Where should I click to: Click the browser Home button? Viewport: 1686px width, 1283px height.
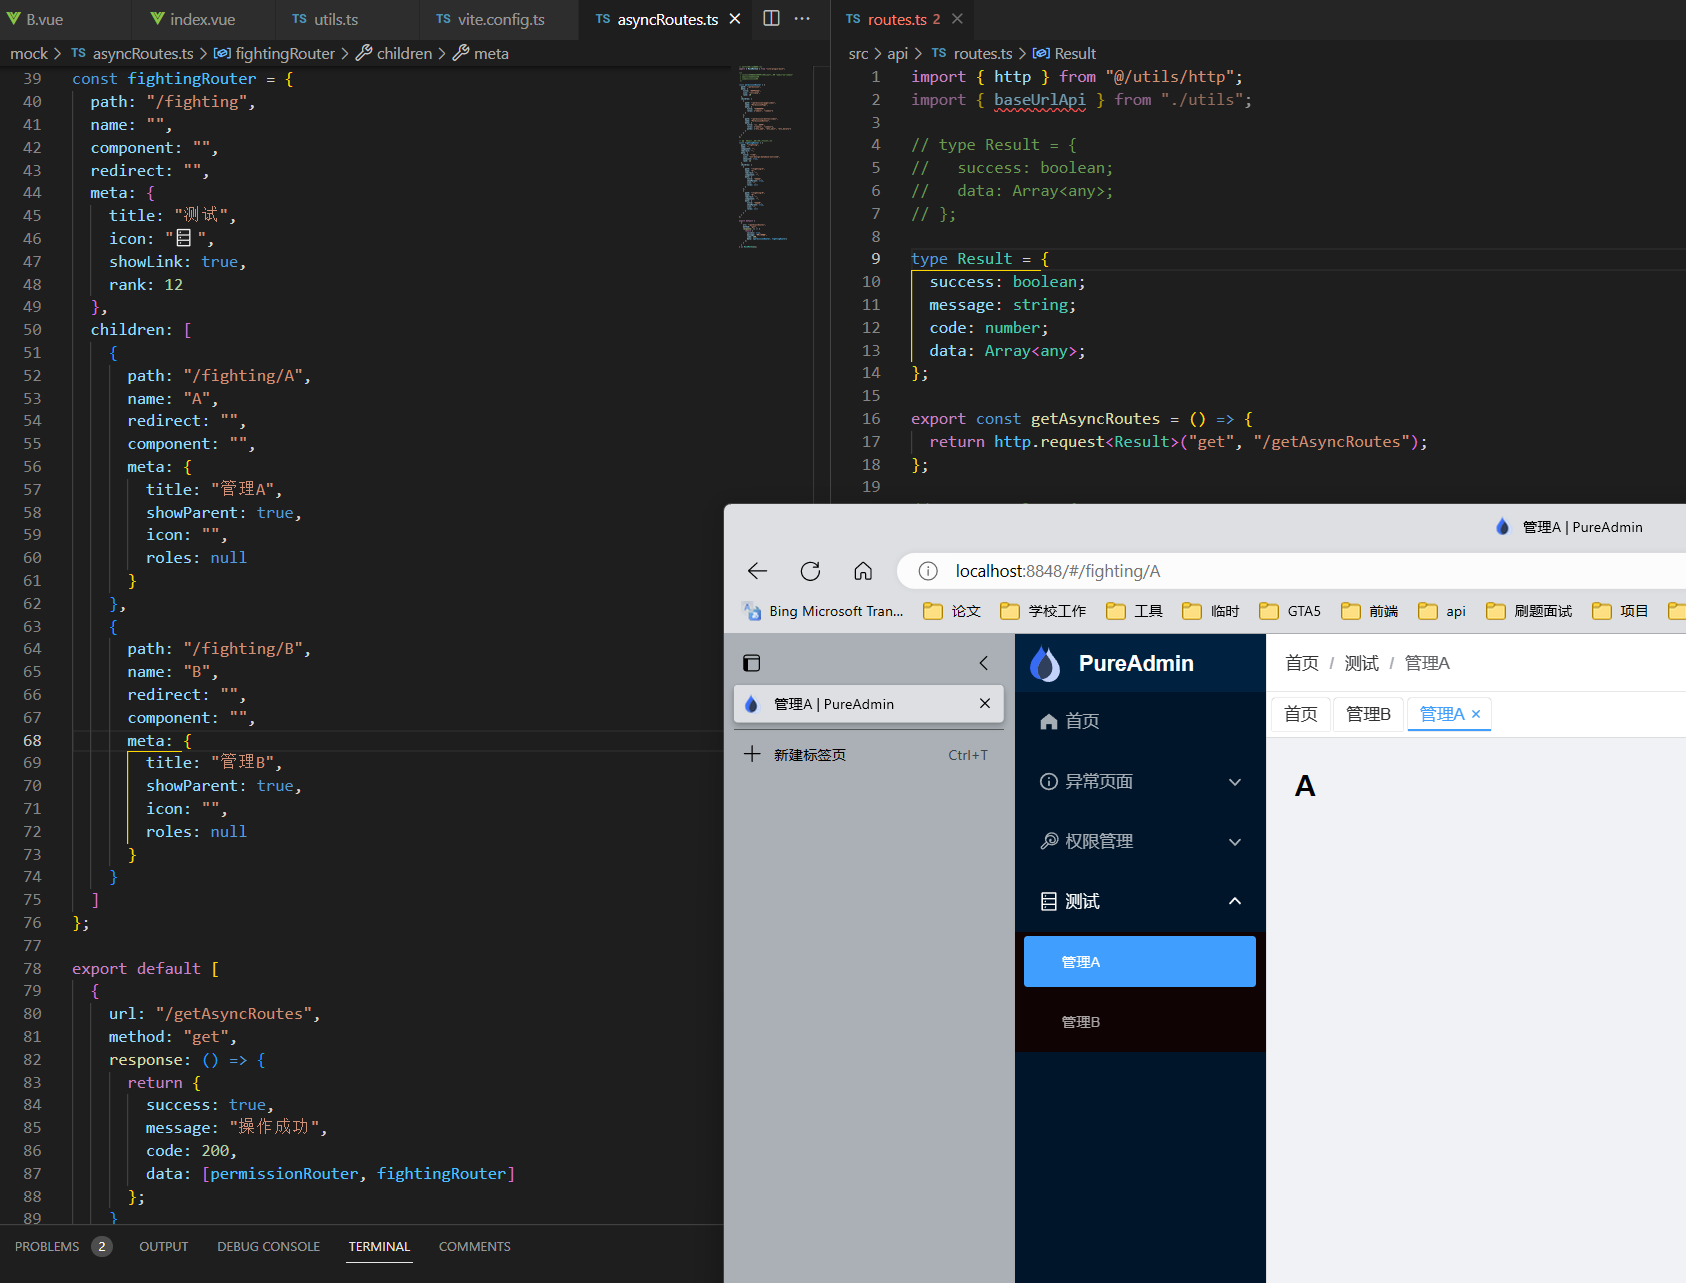coord(863,571)
